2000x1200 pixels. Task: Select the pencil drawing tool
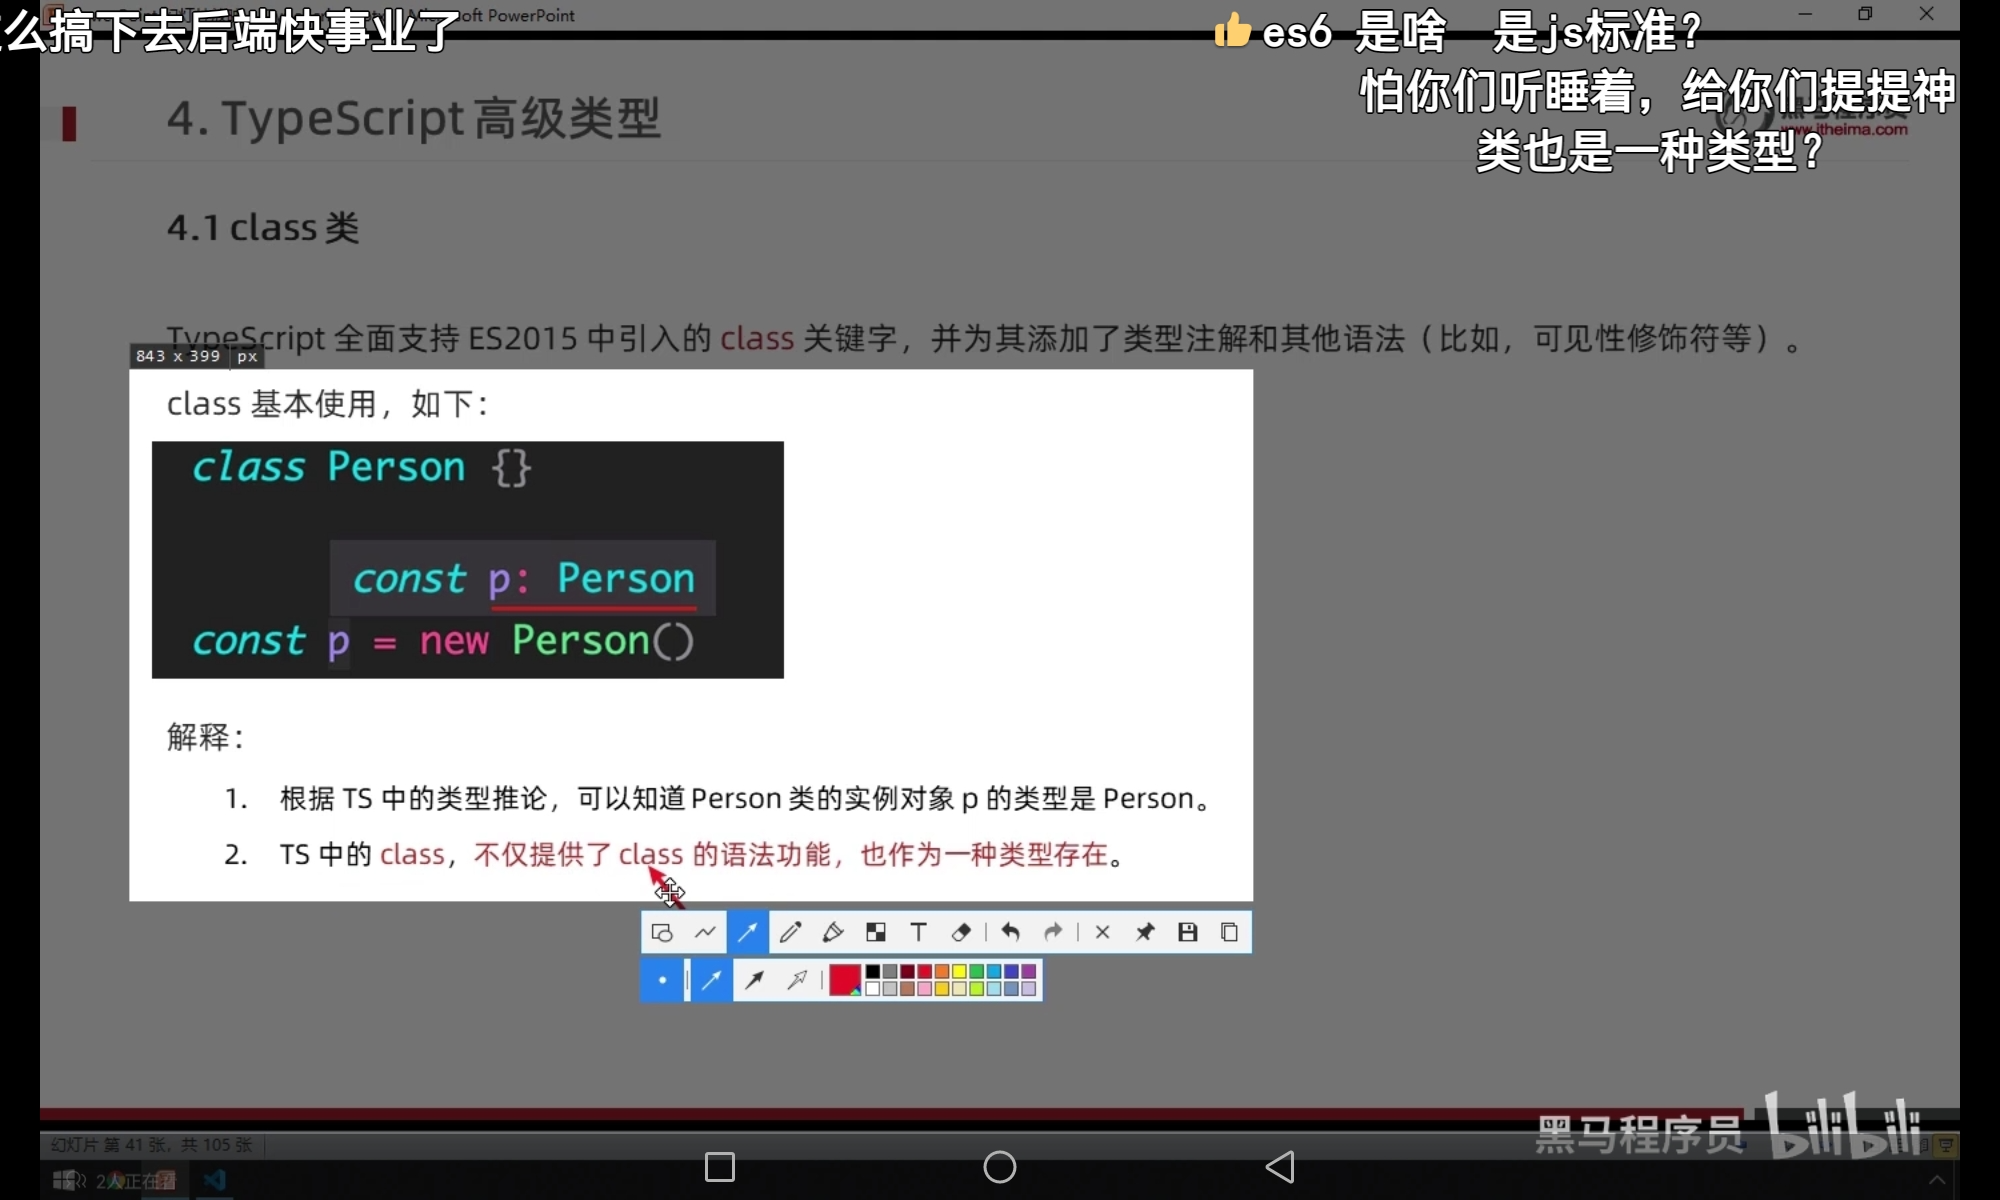click(x=790, y=933)
